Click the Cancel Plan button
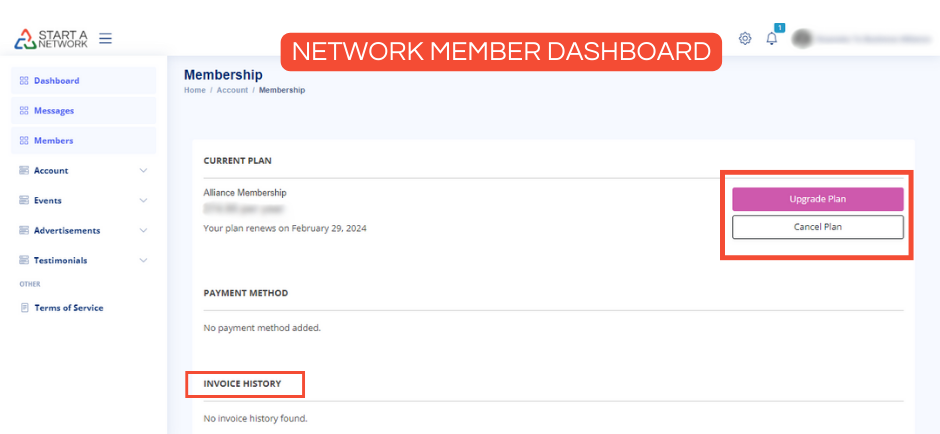Viewport: 940px width, 434px height. (x=817, y=227)
